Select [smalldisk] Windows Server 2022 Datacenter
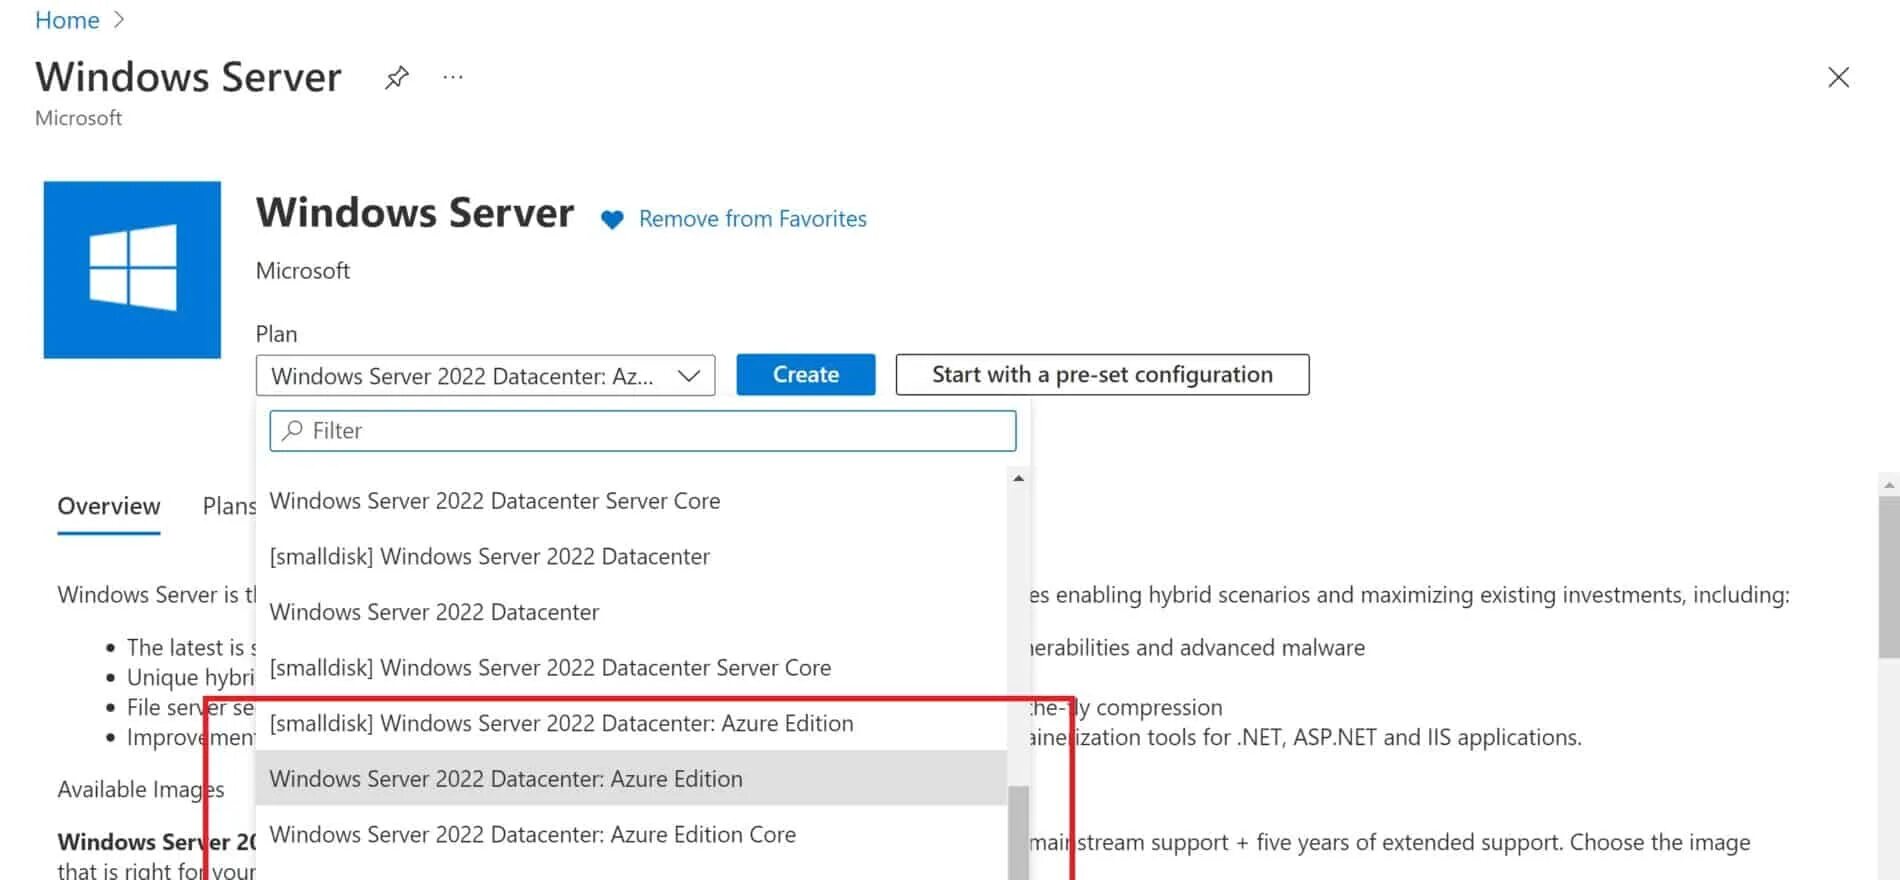Screen dimensions: 1900x880 click(630, 556)
